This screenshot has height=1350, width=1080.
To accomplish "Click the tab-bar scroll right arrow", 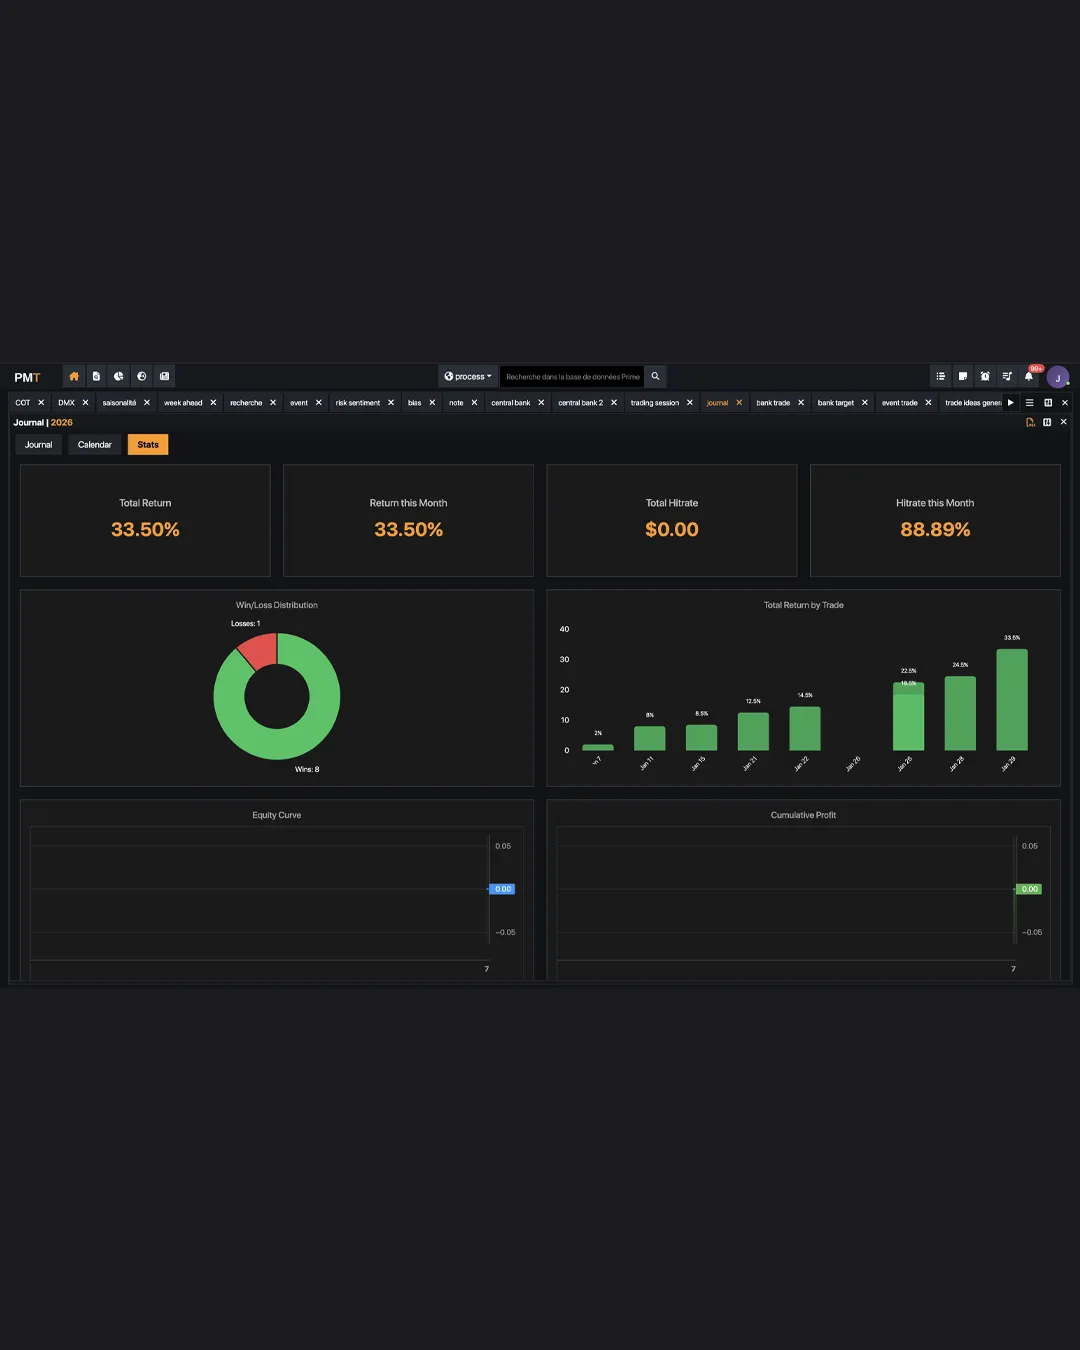I will pos(1011,403).
